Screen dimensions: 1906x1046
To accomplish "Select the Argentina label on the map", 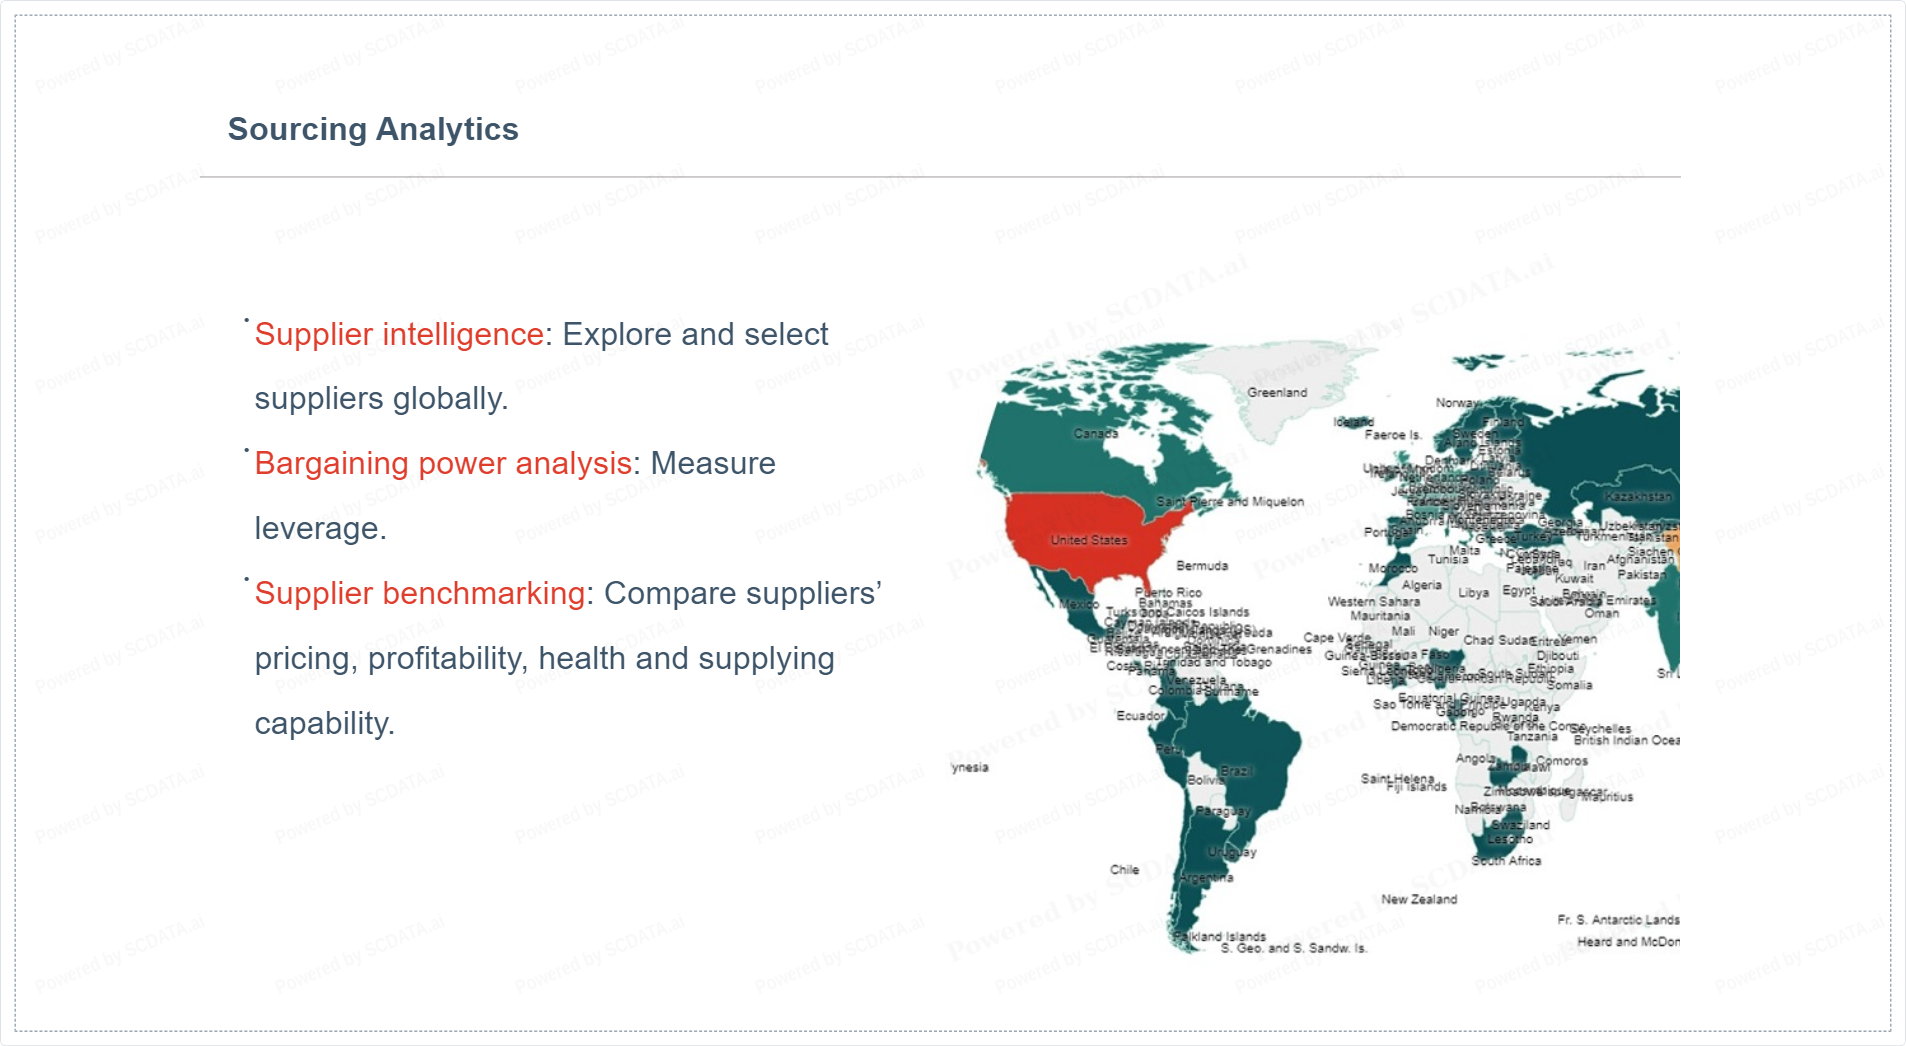I will pyautogui.click(x=1206, y=878).
